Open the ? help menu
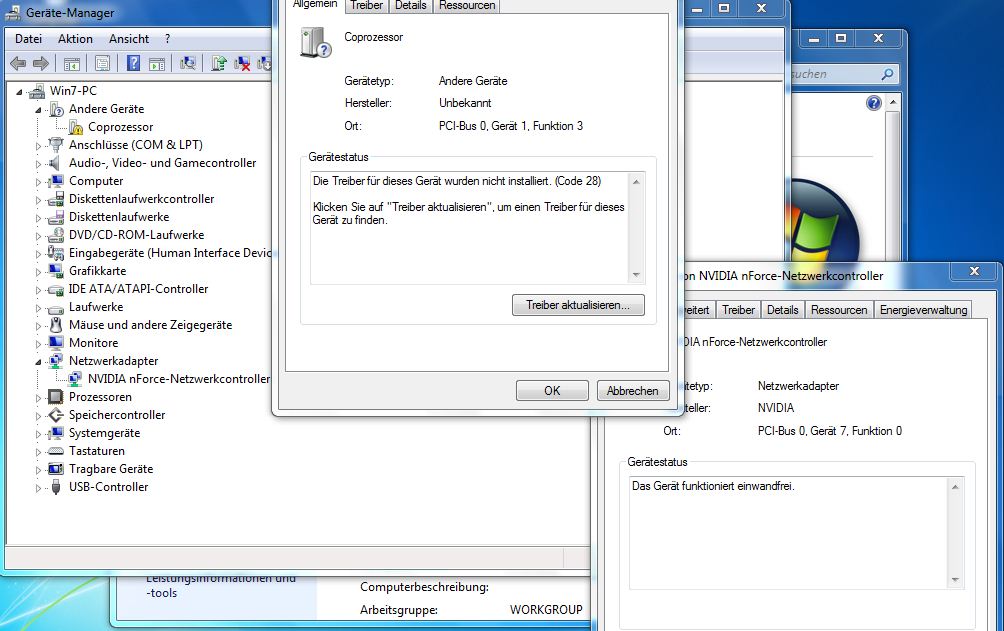1004x631 pixels. click(x=167, y=38)
